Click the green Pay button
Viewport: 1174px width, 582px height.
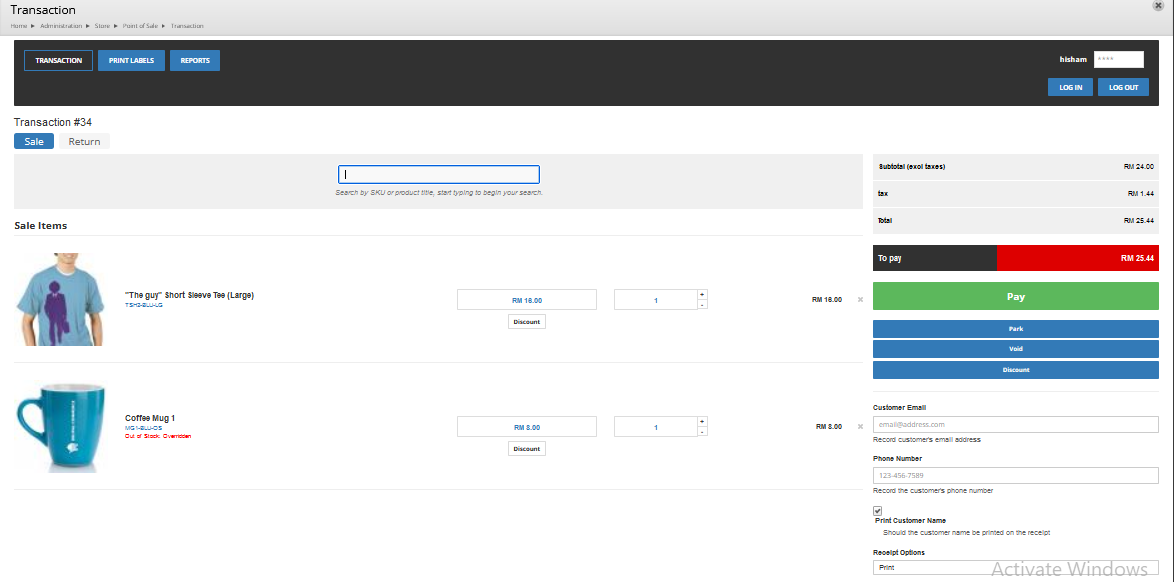pos(1015,296)
